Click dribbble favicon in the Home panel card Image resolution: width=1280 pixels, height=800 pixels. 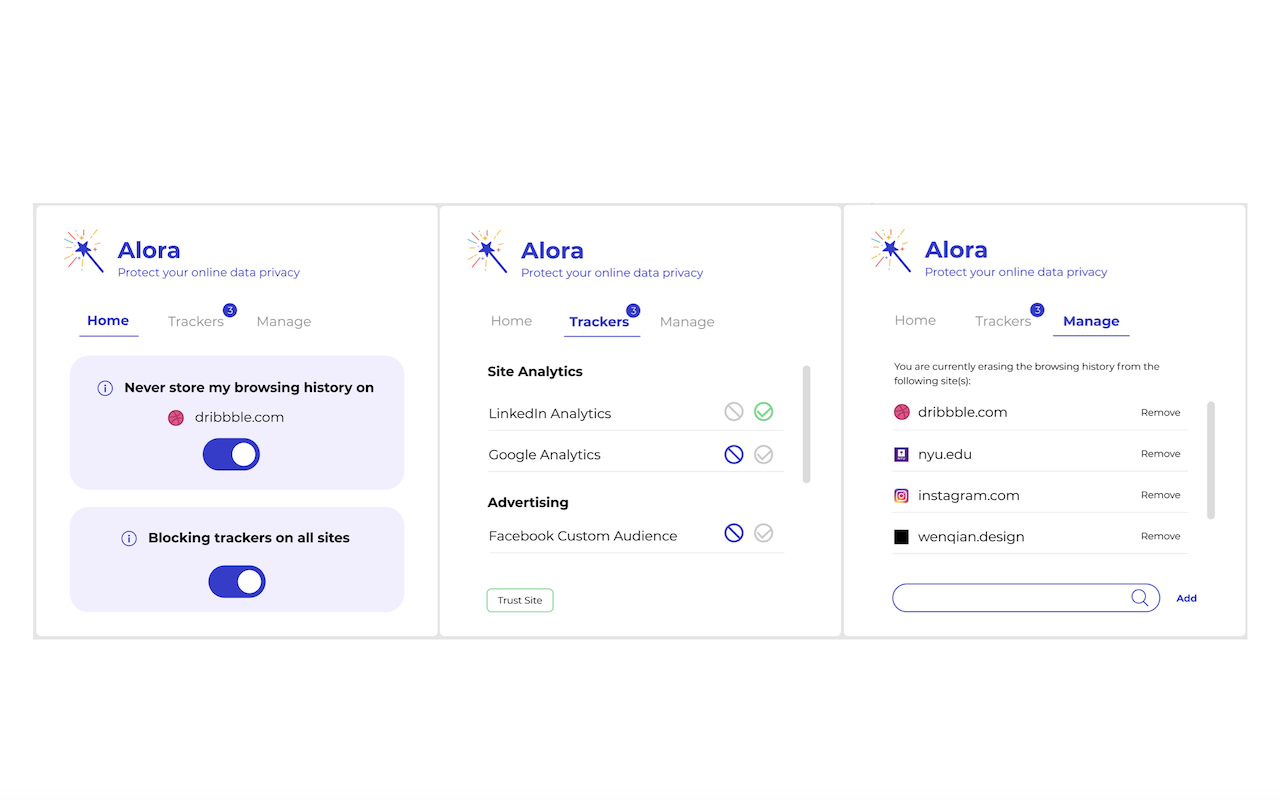[176, 417]
